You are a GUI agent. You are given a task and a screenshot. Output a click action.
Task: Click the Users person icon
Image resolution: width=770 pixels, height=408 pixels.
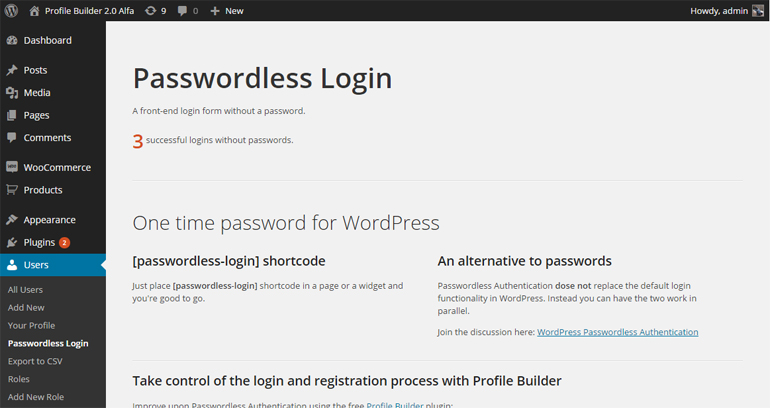point(12,265)
